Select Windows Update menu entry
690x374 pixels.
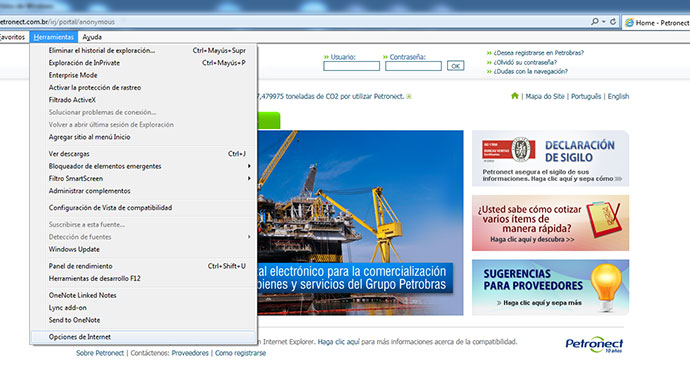tap(143, 249)
